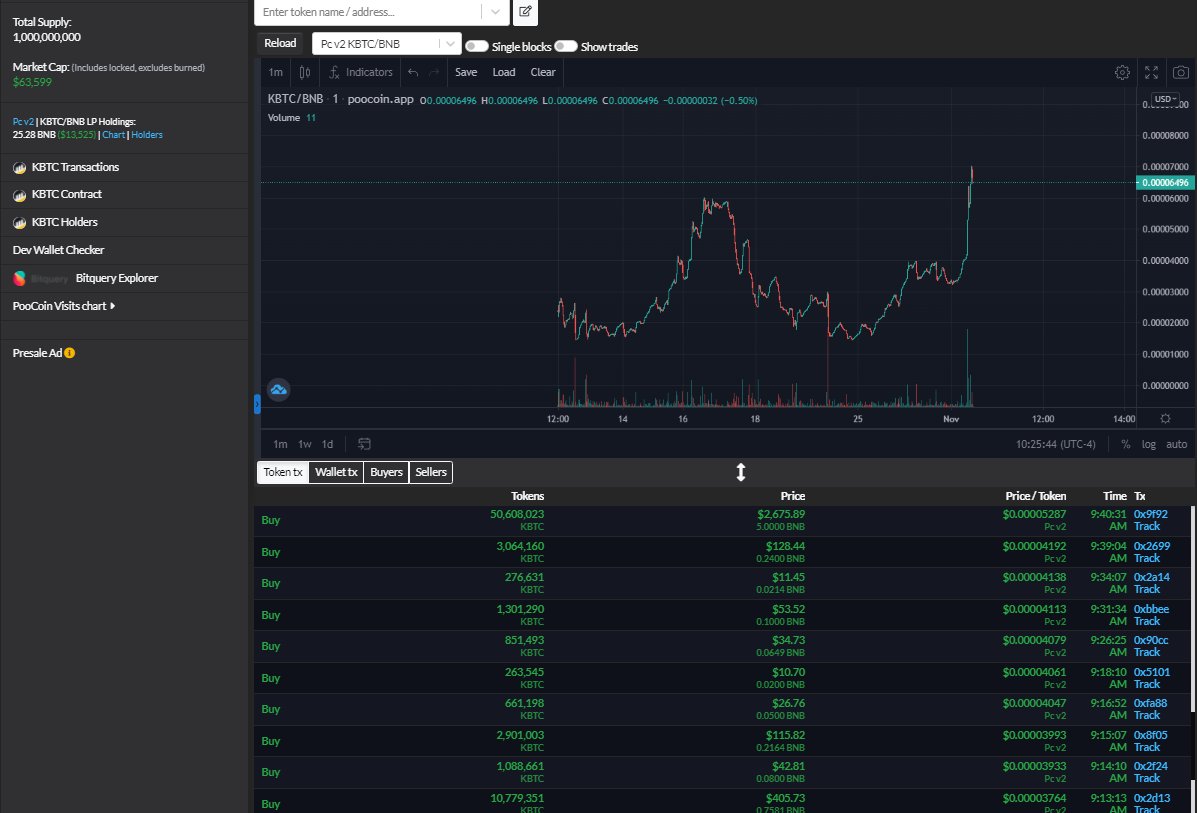
Task: Toggle percent scale on chart
Action: (x=1125, y=444)
